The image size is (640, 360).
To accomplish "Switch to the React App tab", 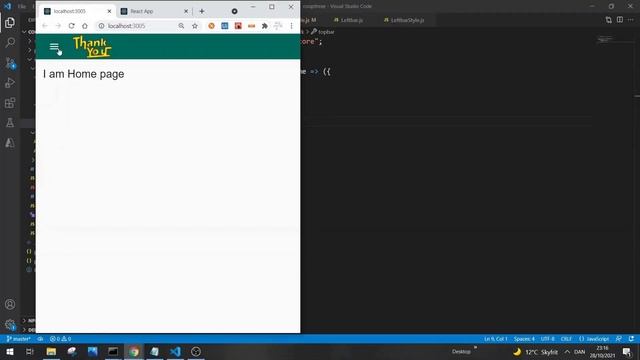I will pos(153,11).
